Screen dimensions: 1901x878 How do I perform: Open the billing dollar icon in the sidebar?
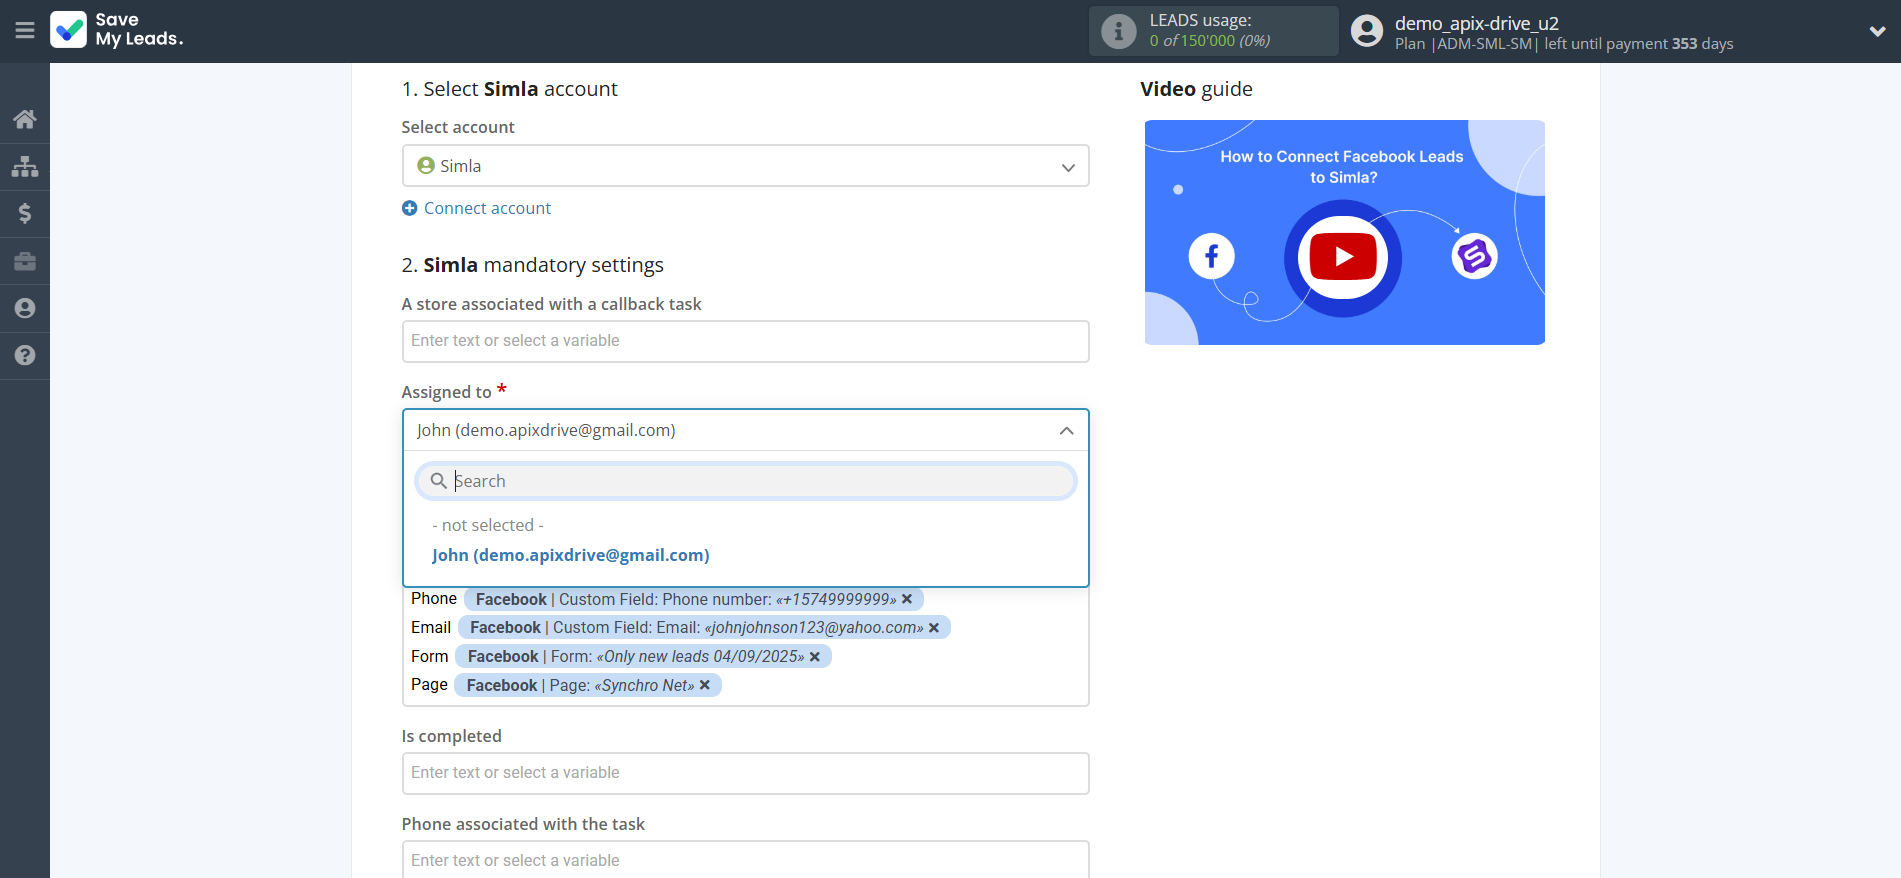point(25,213)
